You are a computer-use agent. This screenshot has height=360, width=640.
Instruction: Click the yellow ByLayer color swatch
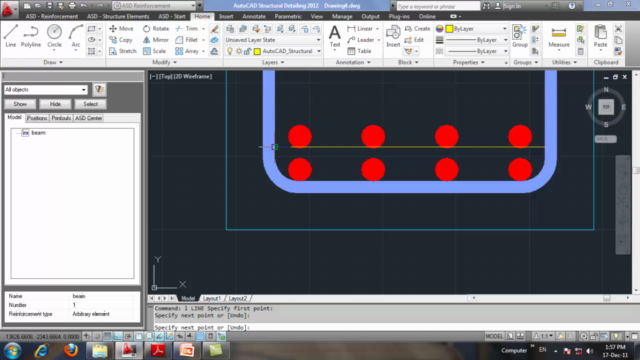(449, 29)
